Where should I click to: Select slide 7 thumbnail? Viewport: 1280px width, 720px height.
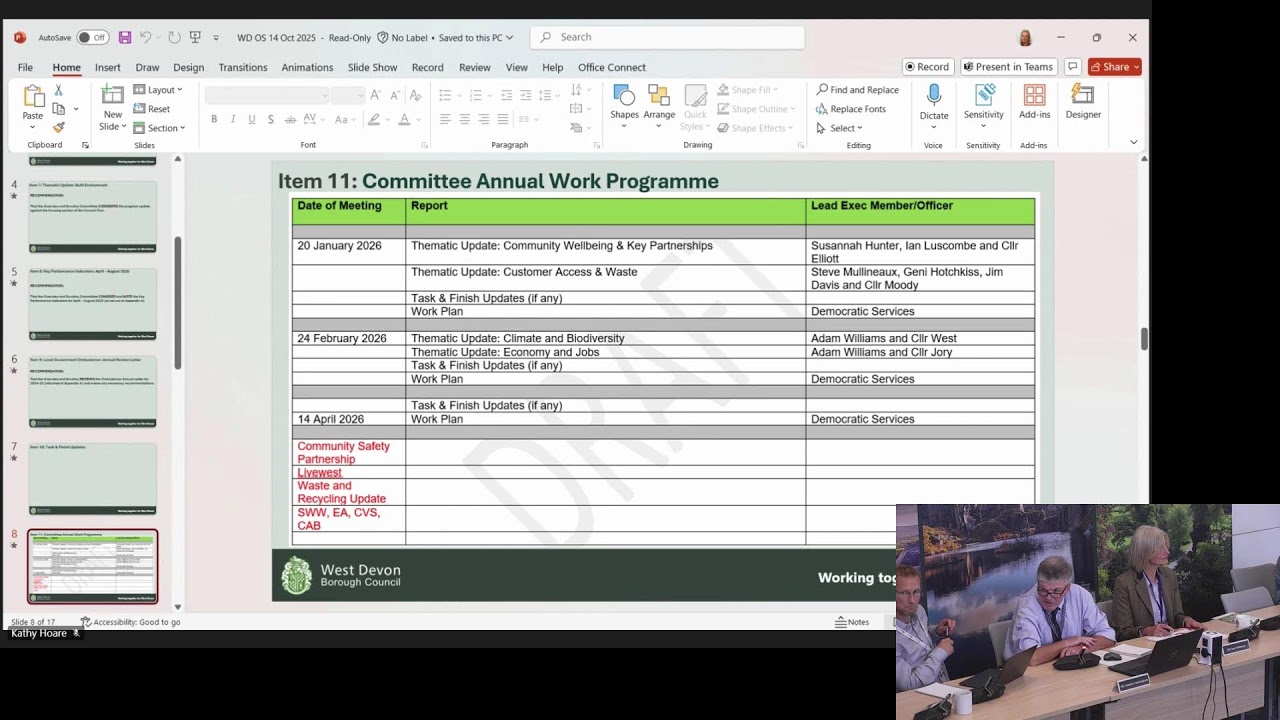pyautogui.click(x=93, y=479)
